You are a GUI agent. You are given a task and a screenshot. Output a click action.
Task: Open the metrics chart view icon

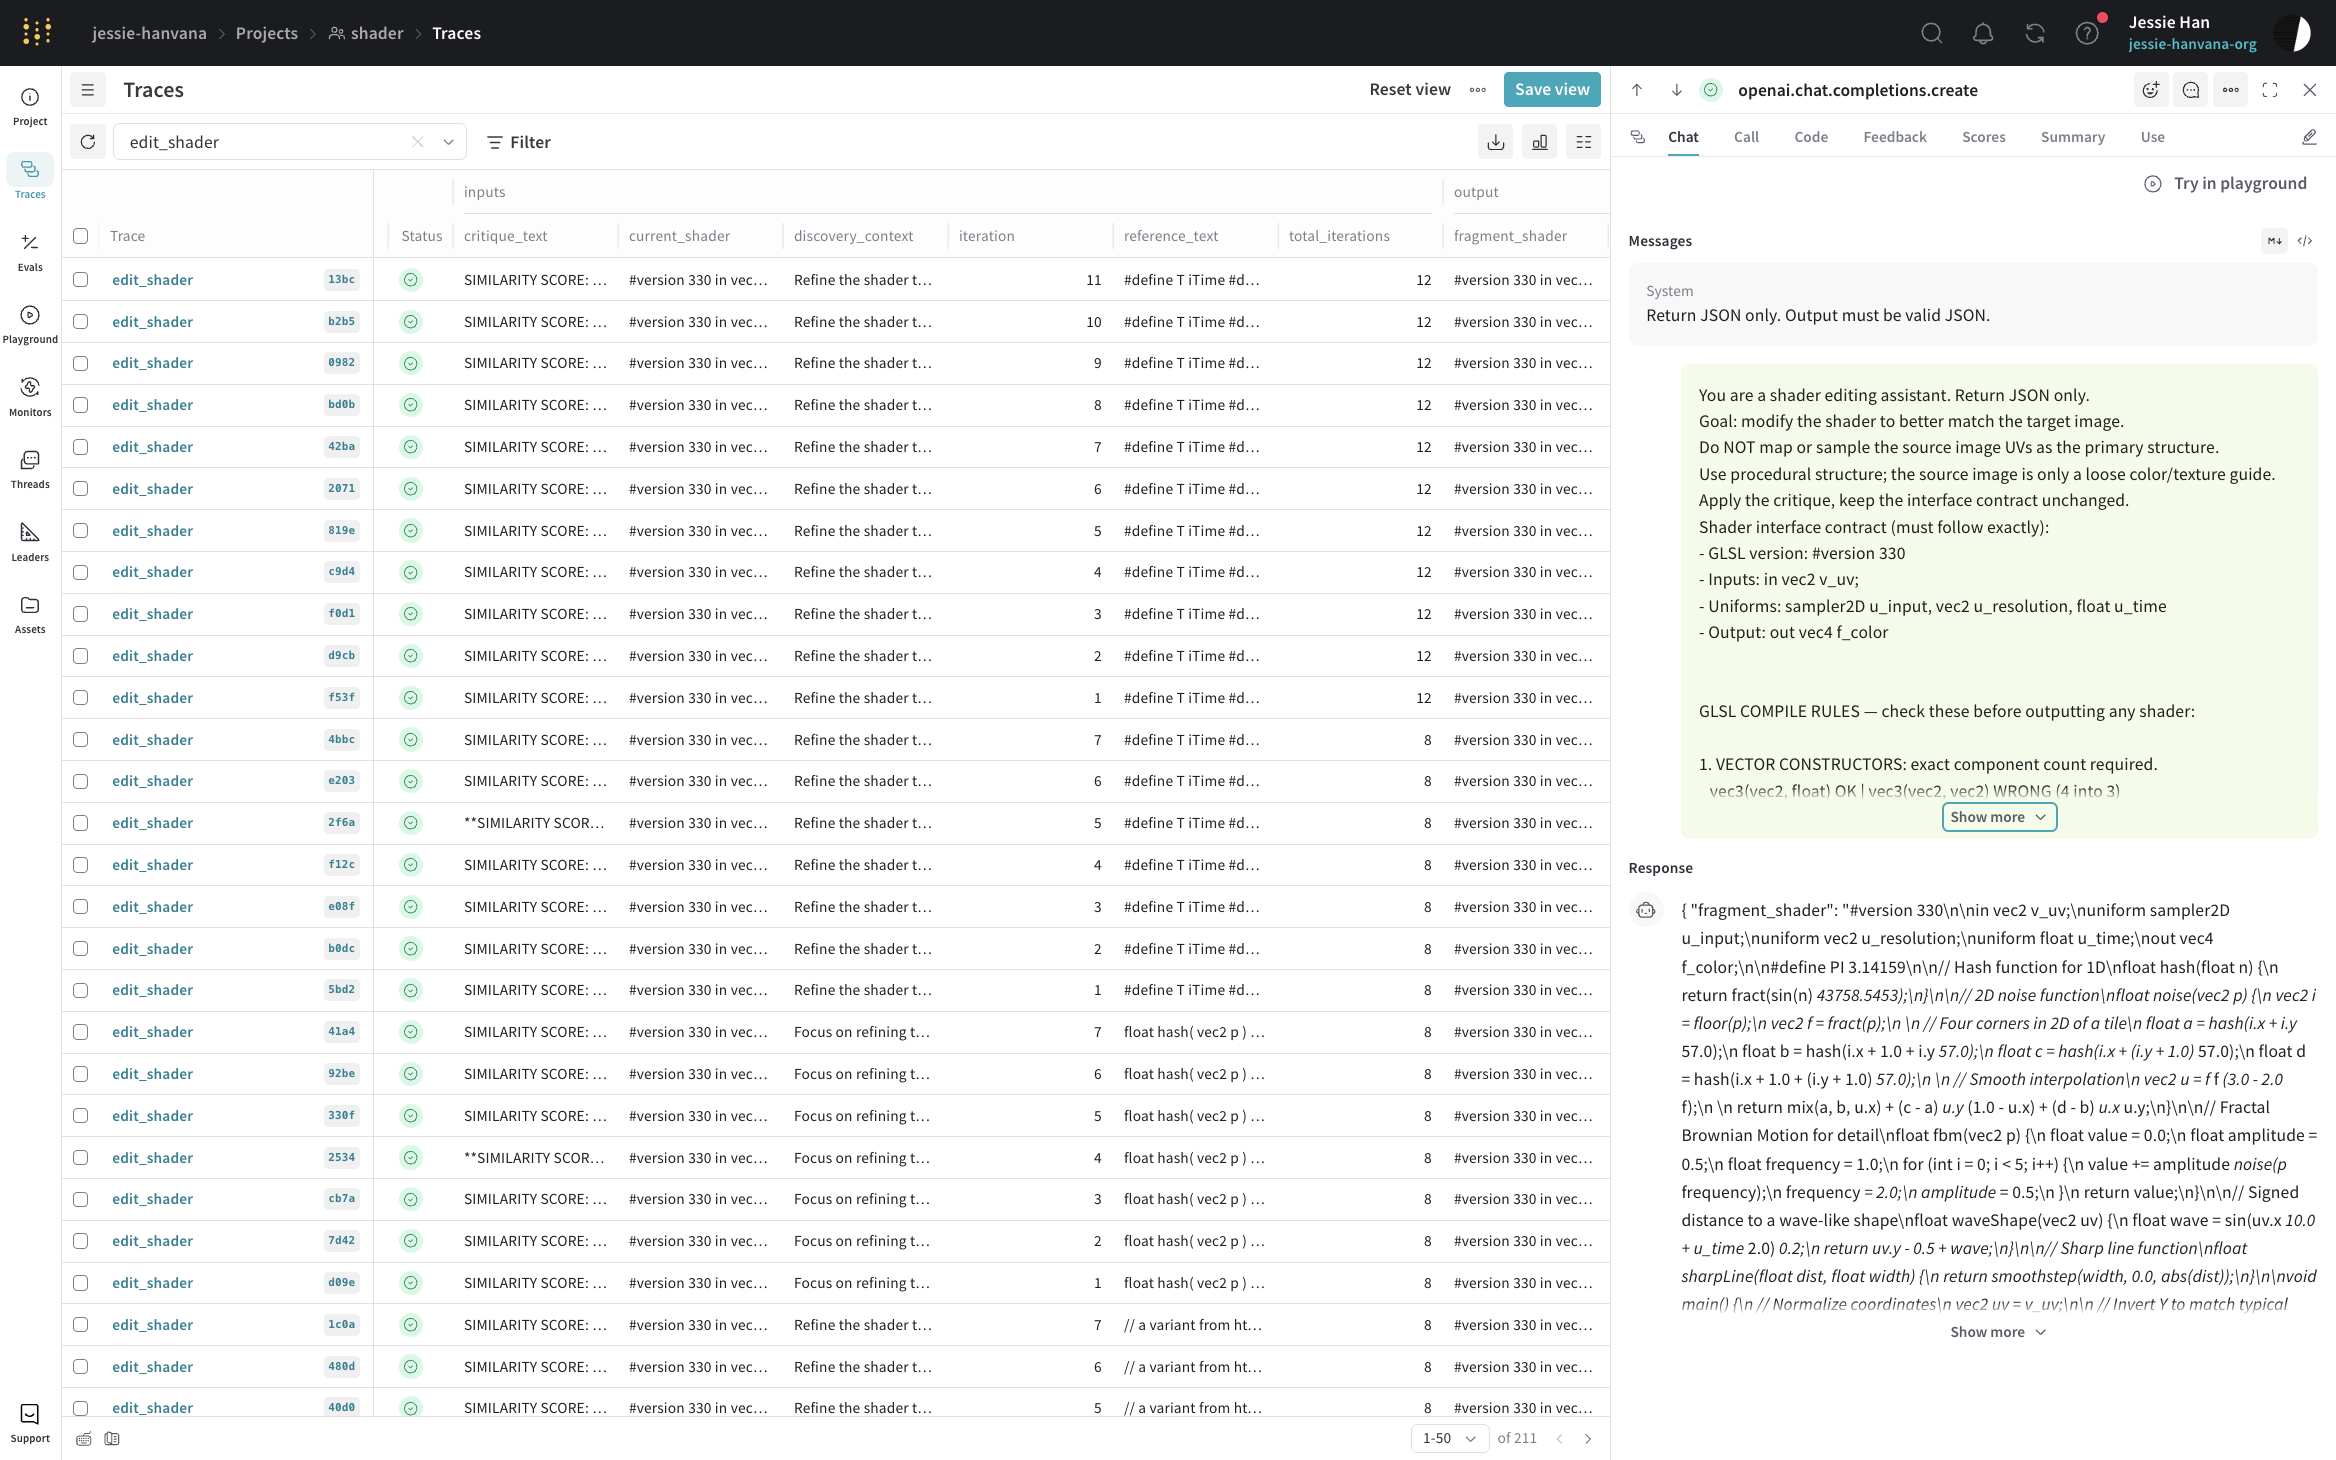point(1539,142)
